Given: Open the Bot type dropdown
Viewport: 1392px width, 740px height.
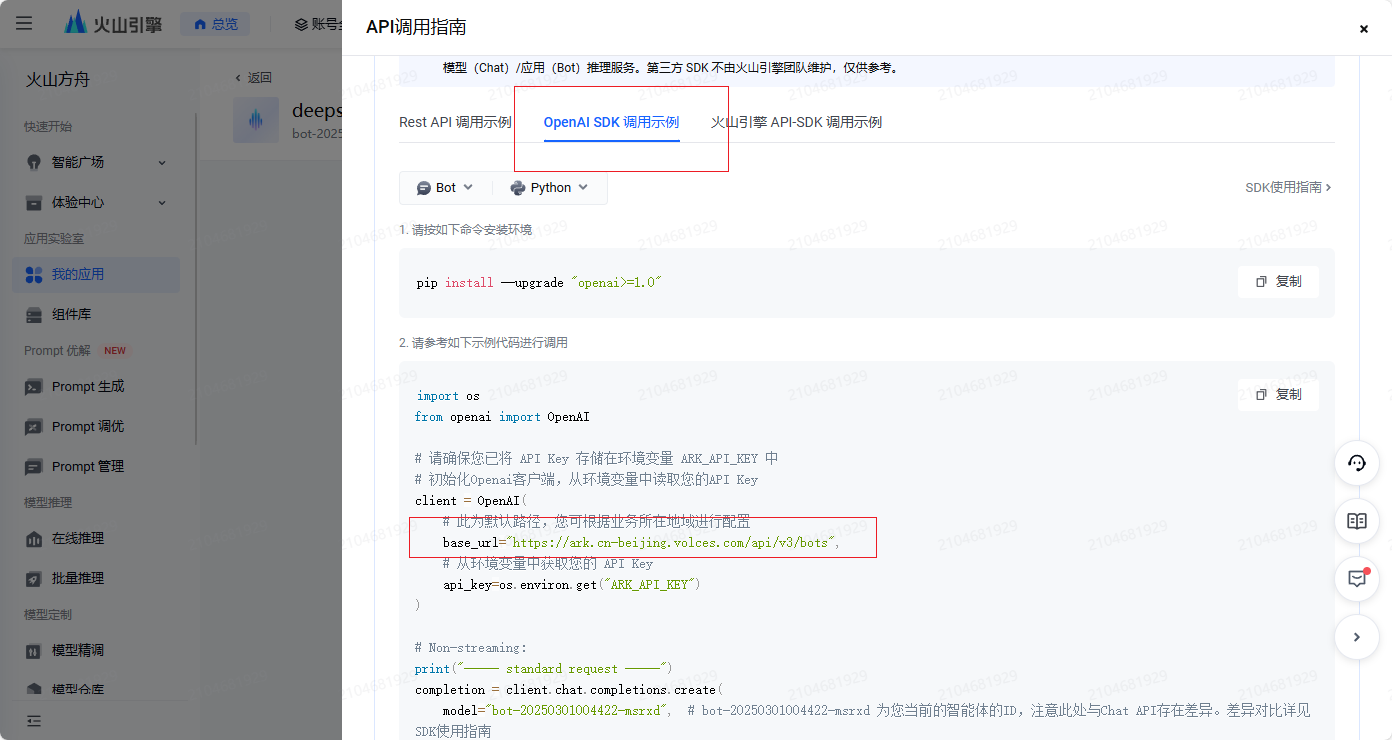Looking at the screenshot, I should 446,188.
